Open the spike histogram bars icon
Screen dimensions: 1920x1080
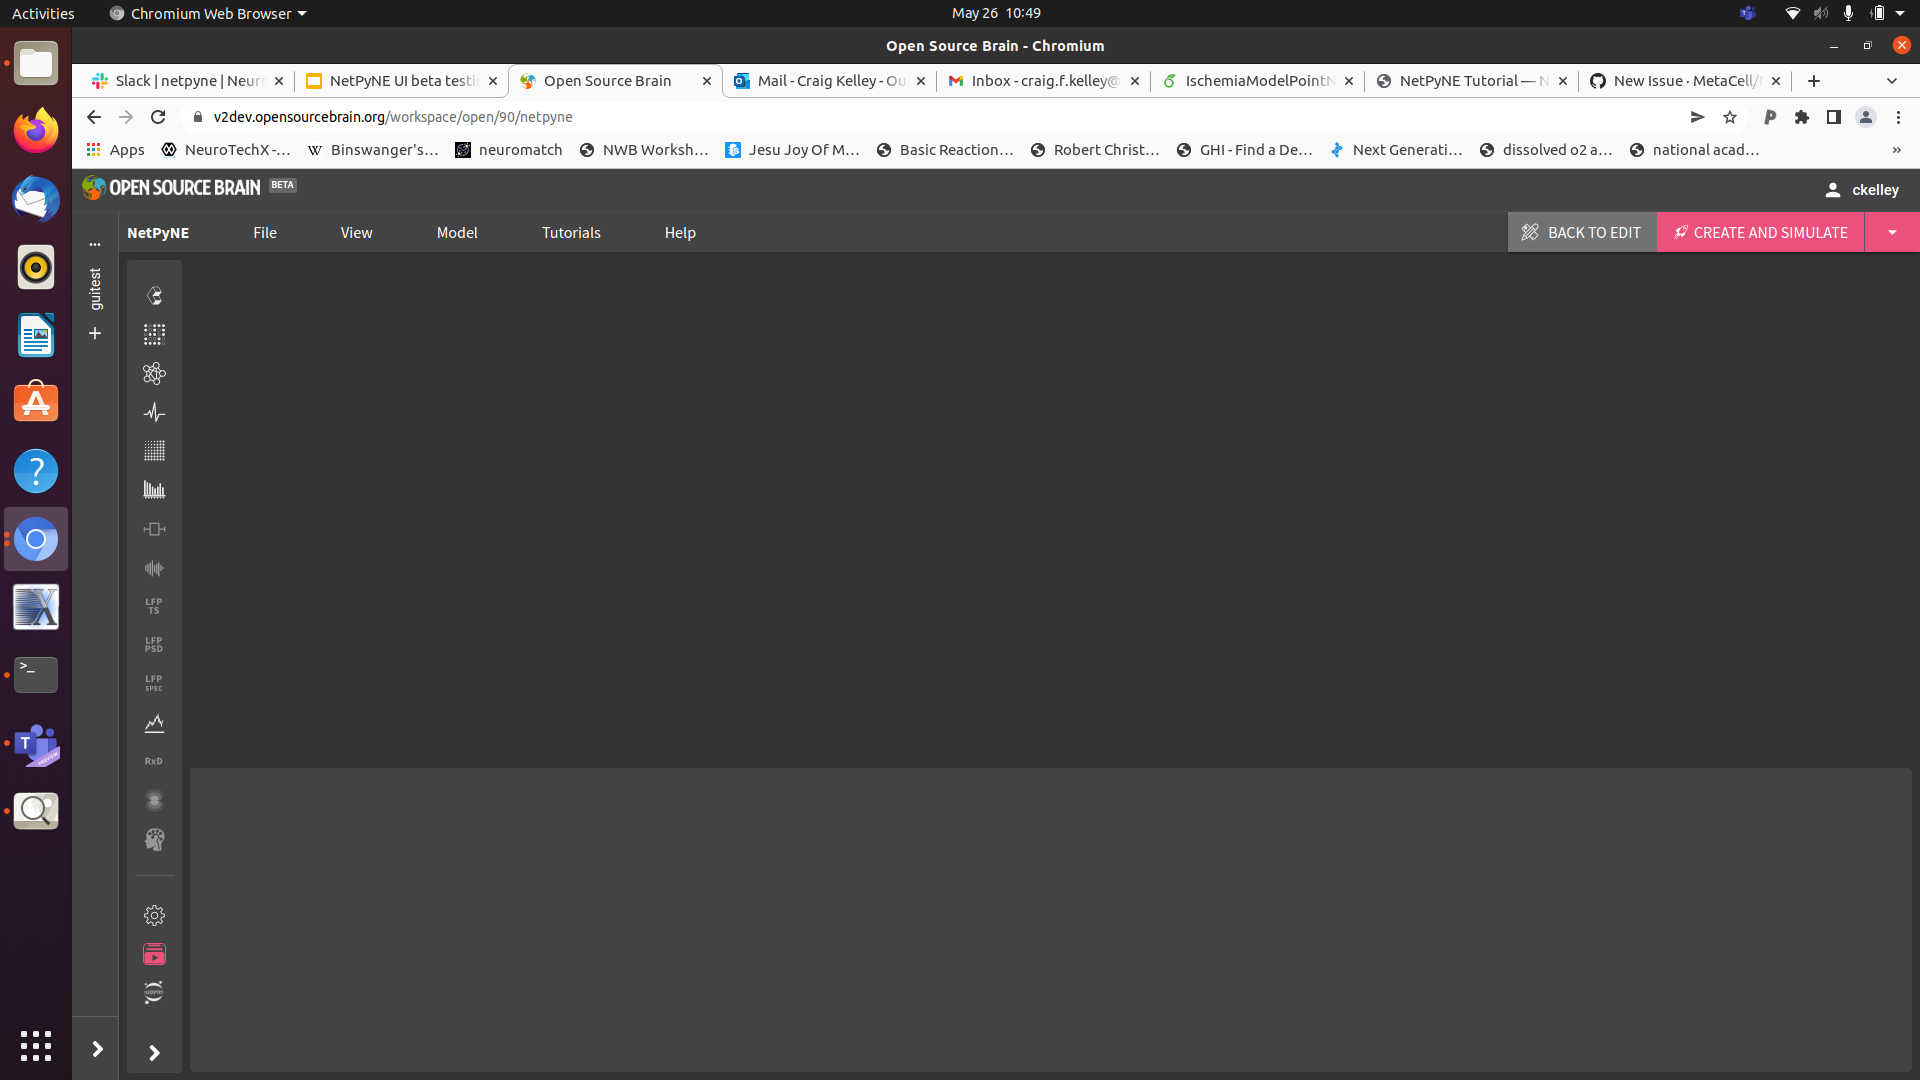point(154,490)
